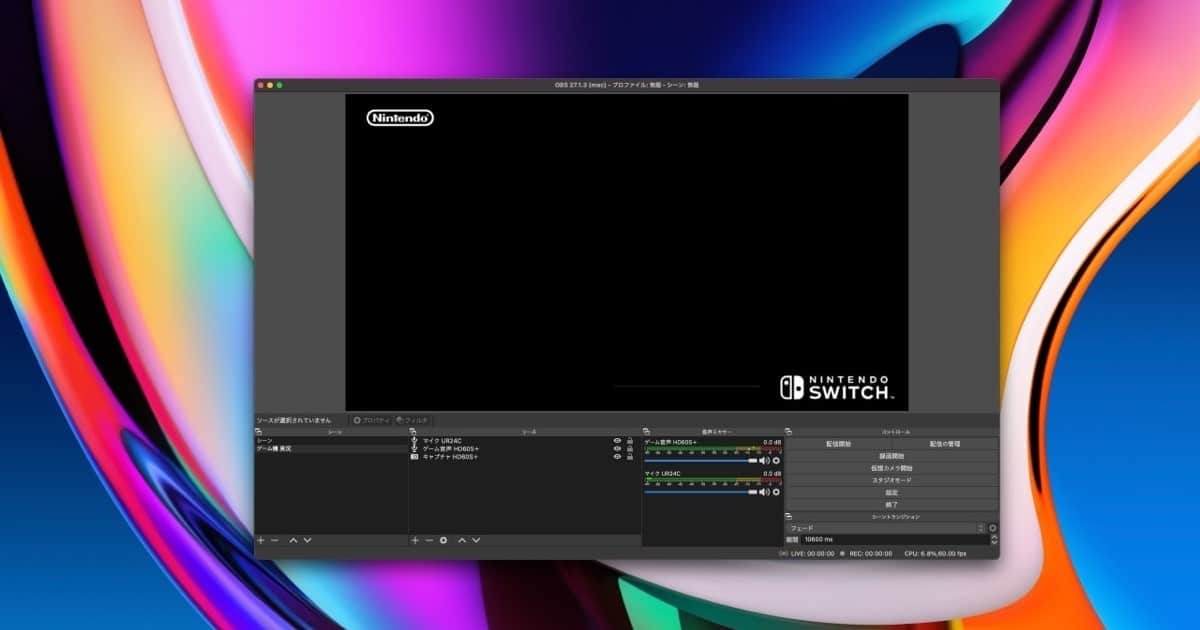Click the 0.0 dB level of マイク UR24C

[772, 473]
